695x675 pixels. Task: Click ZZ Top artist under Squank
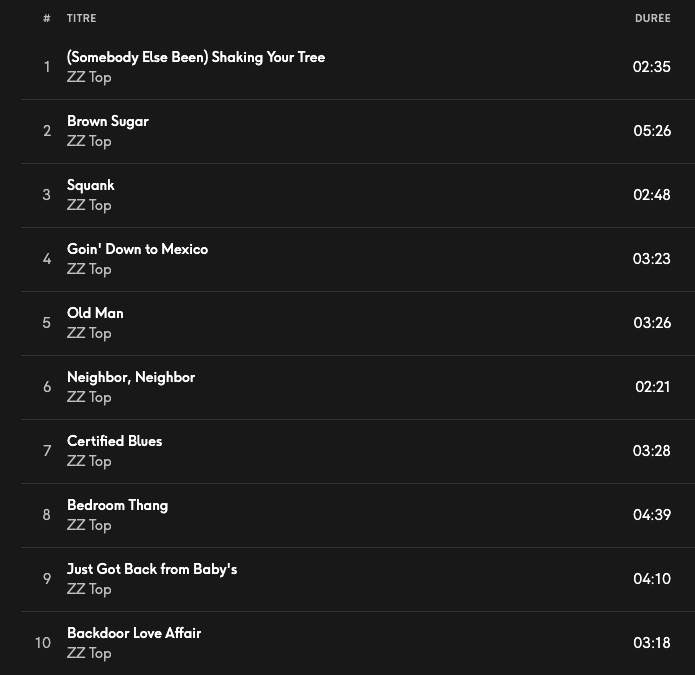coord(89,205)
